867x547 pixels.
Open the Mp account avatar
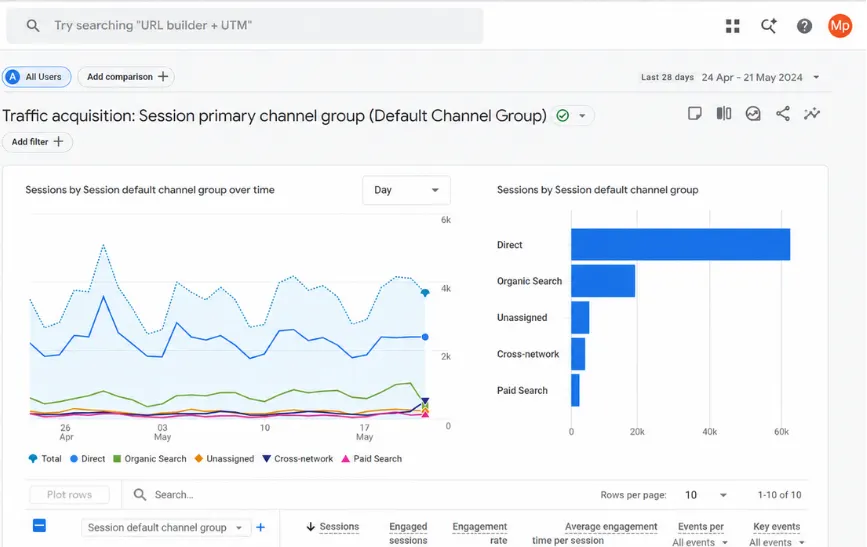tap(839, 25)
